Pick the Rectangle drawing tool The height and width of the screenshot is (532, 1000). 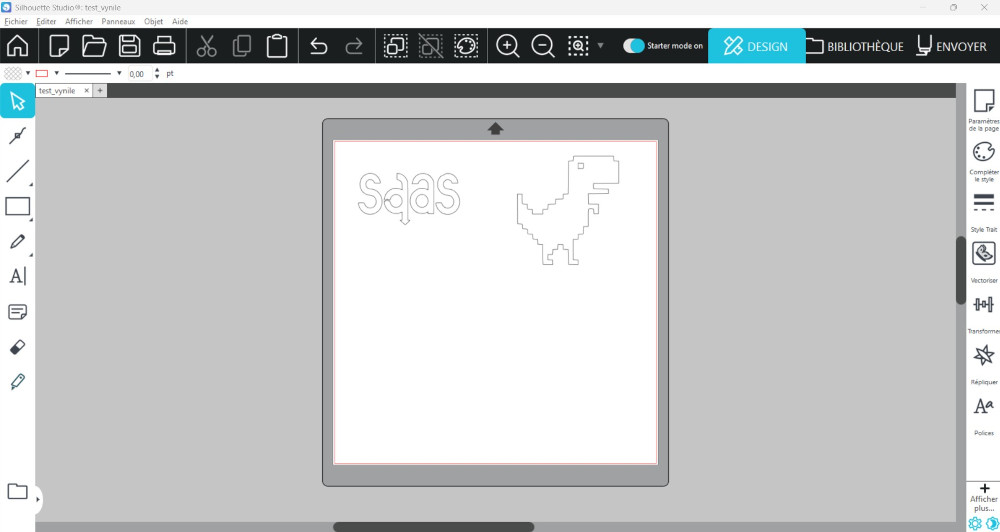click(17, 207)
